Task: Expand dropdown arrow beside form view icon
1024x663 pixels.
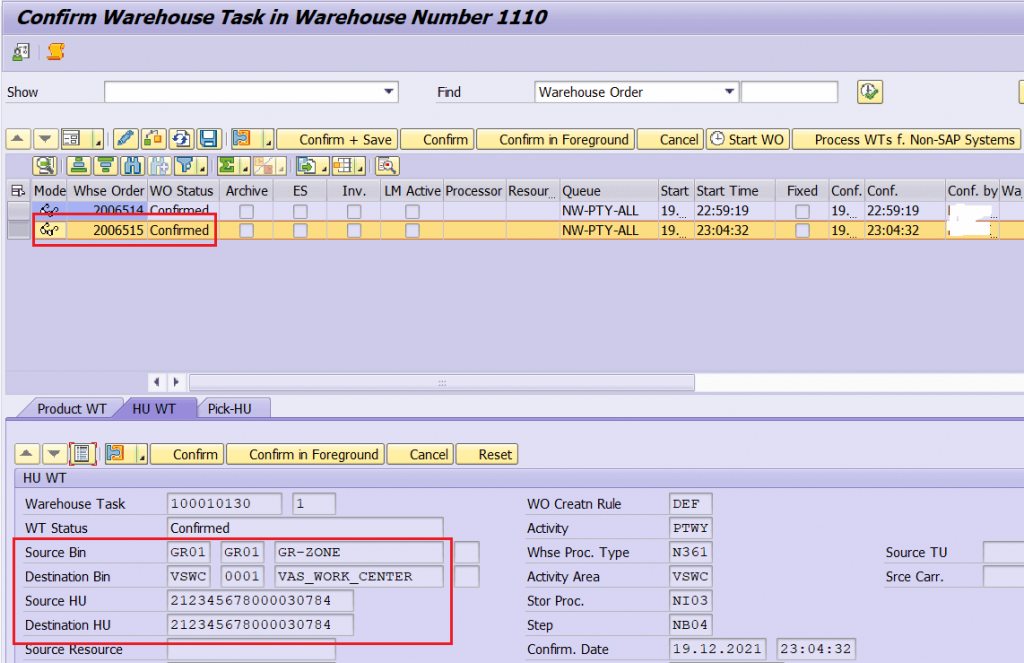Action: tap(97, 140)
